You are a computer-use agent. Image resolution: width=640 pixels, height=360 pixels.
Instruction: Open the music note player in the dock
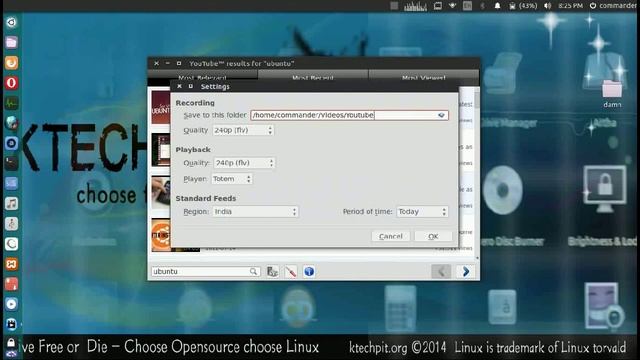point(11,203)
